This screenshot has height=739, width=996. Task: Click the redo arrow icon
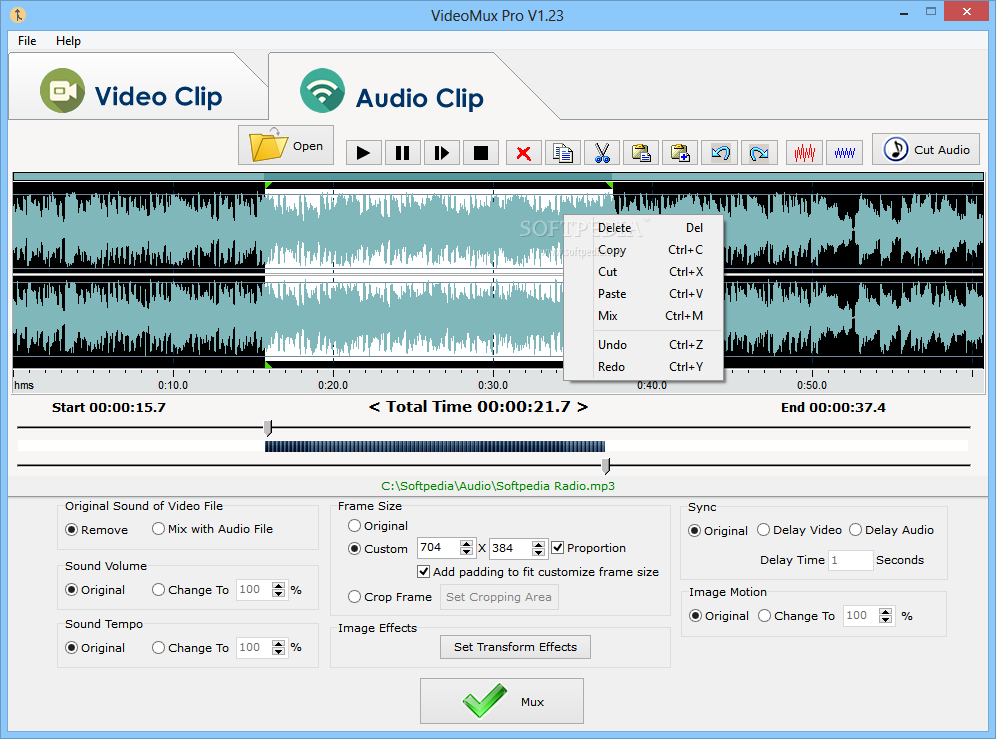click(x=759, y=153)
